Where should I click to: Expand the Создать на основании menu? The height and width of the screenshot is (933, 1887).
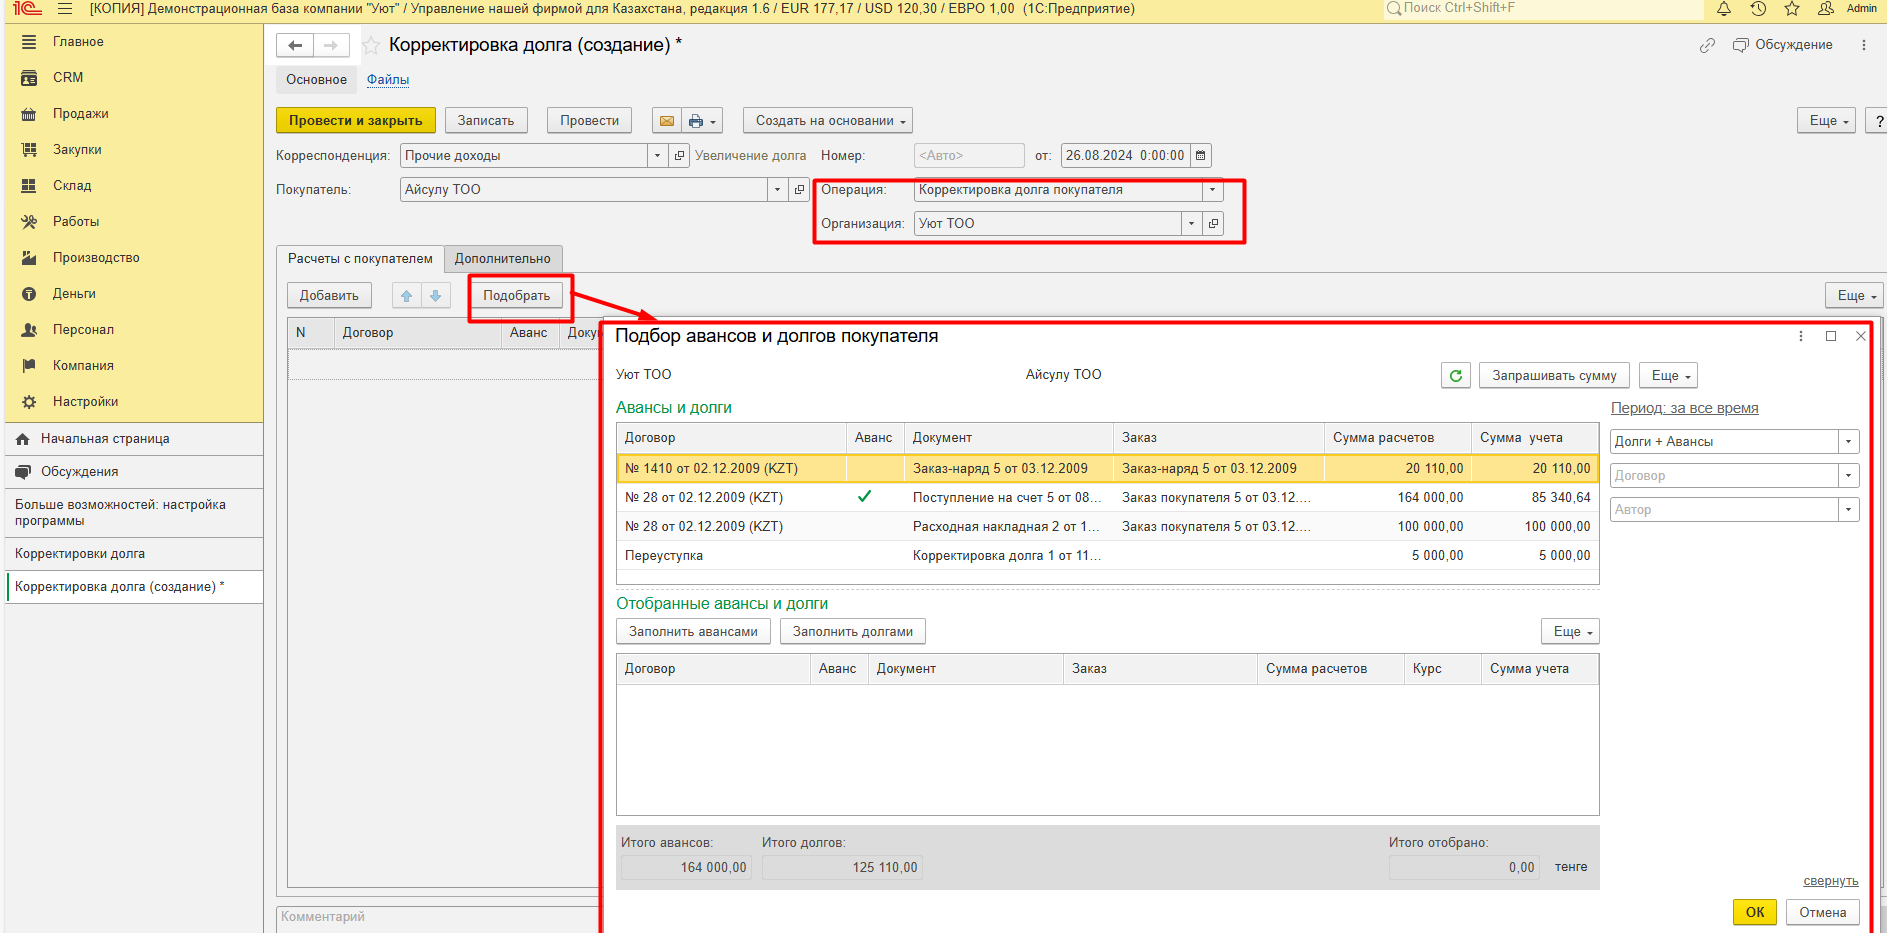(827, 121)
